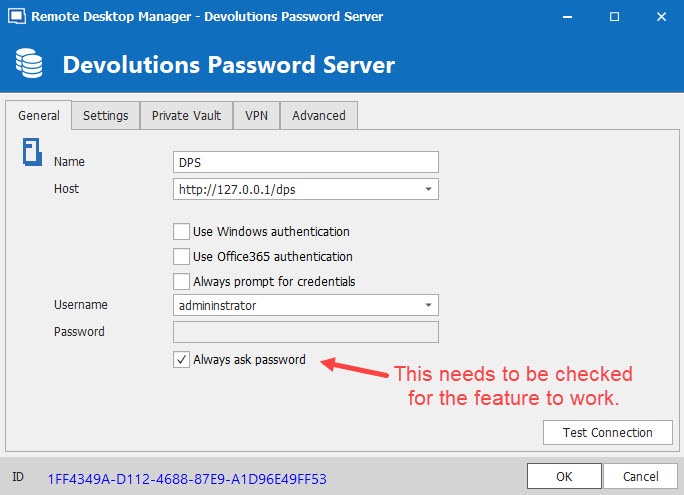Open the Username dropdown arrow
Viewport: 684px width, 495px height.
point(428,305)
